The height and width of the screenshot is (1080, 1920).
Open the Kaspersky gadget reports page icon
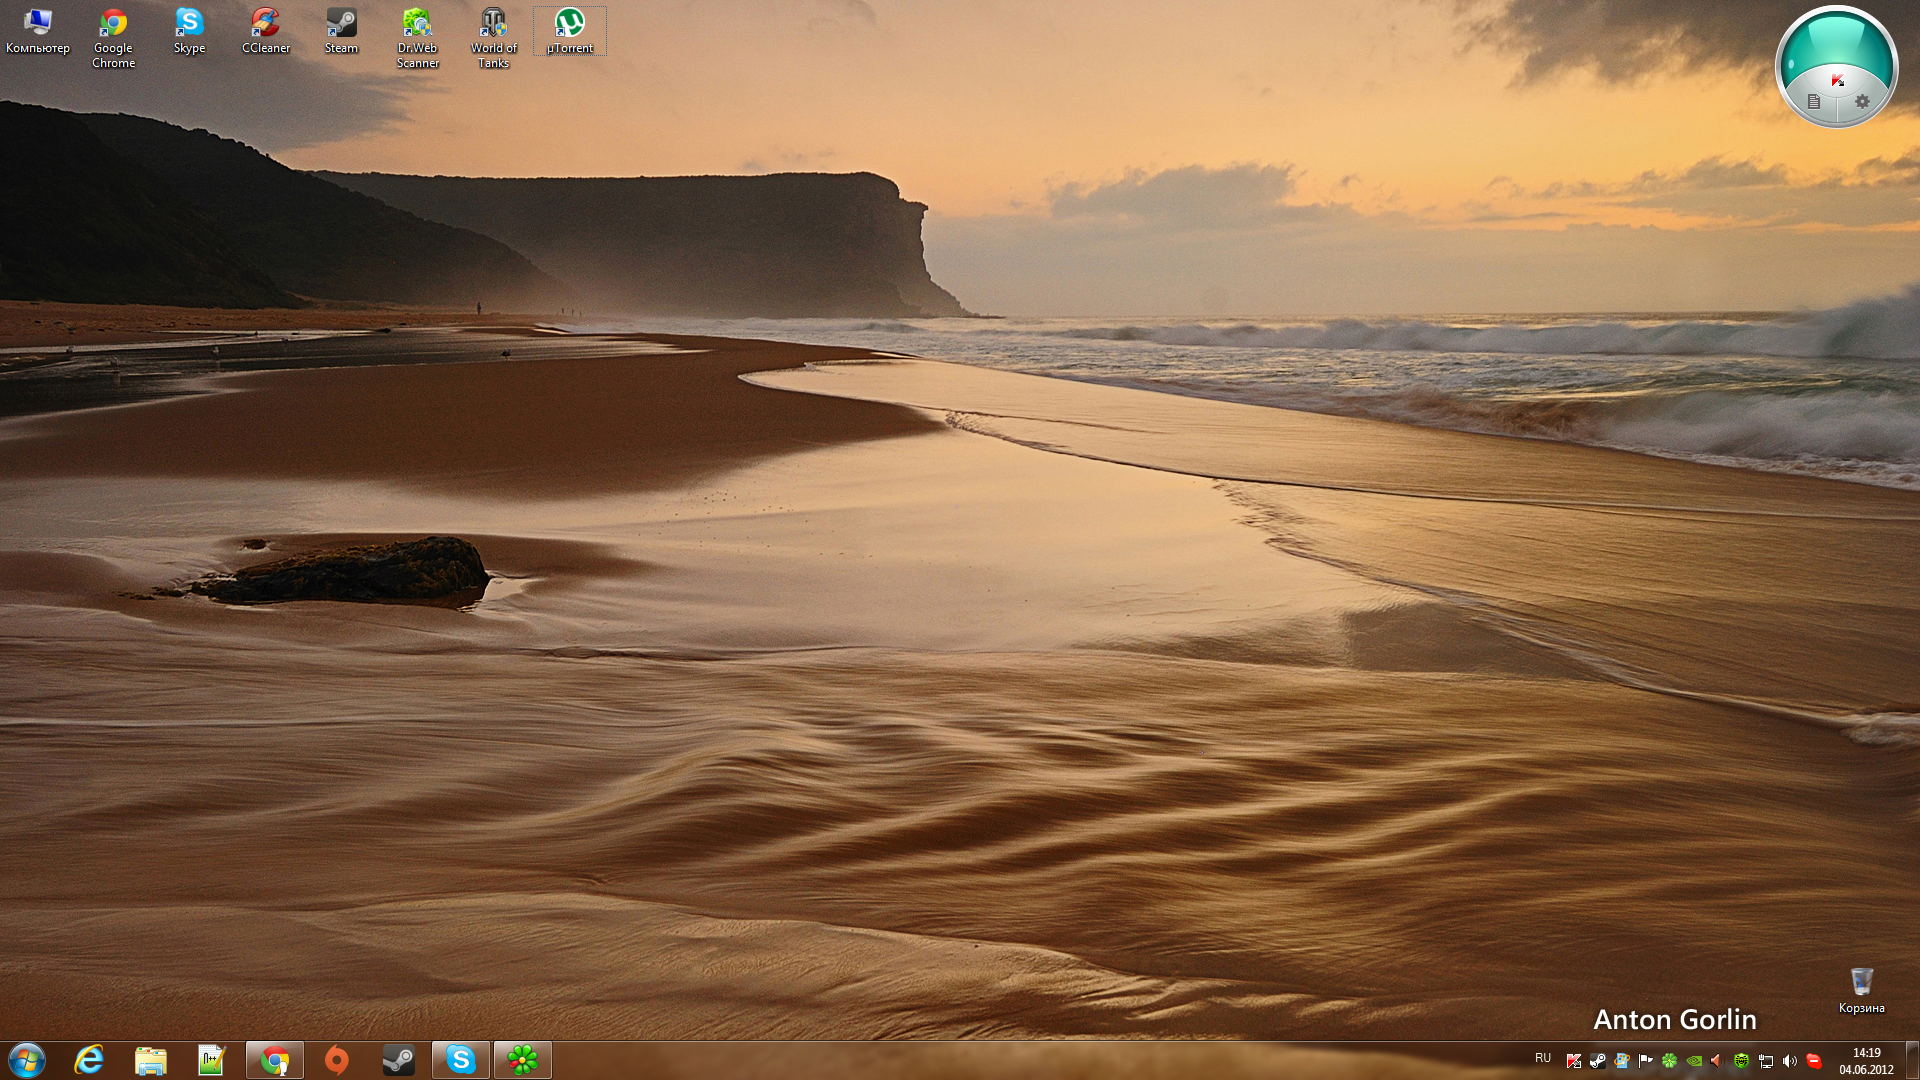click(x=1814, y=101)
